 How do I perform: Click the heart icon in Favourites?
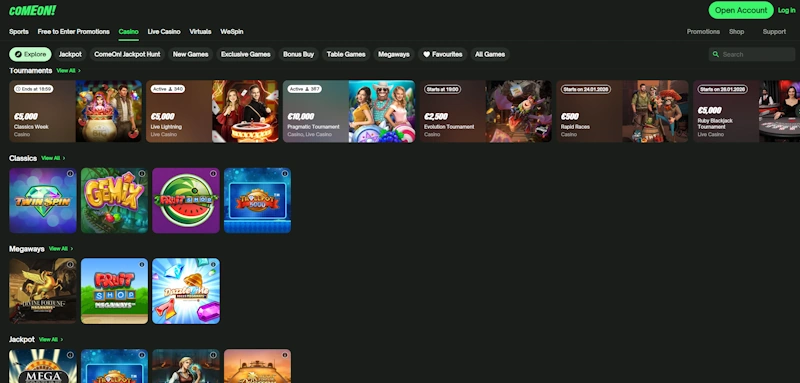(427, 54)
